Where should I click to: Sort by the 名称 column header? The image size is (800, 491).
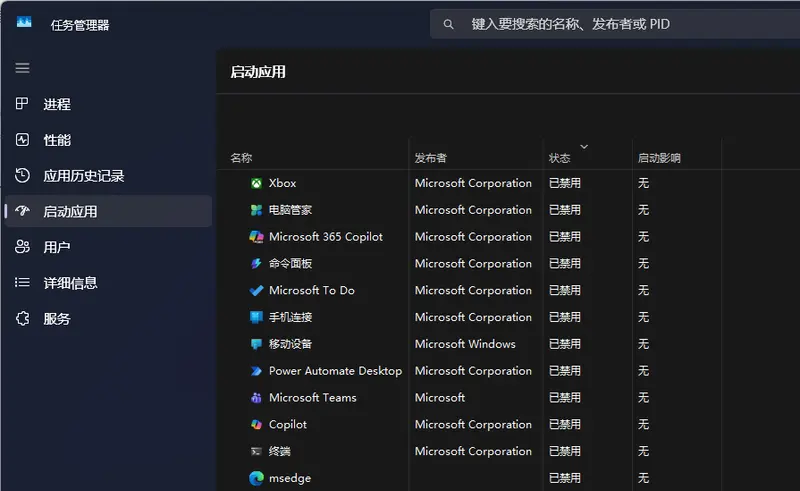[x=241, y=158]
